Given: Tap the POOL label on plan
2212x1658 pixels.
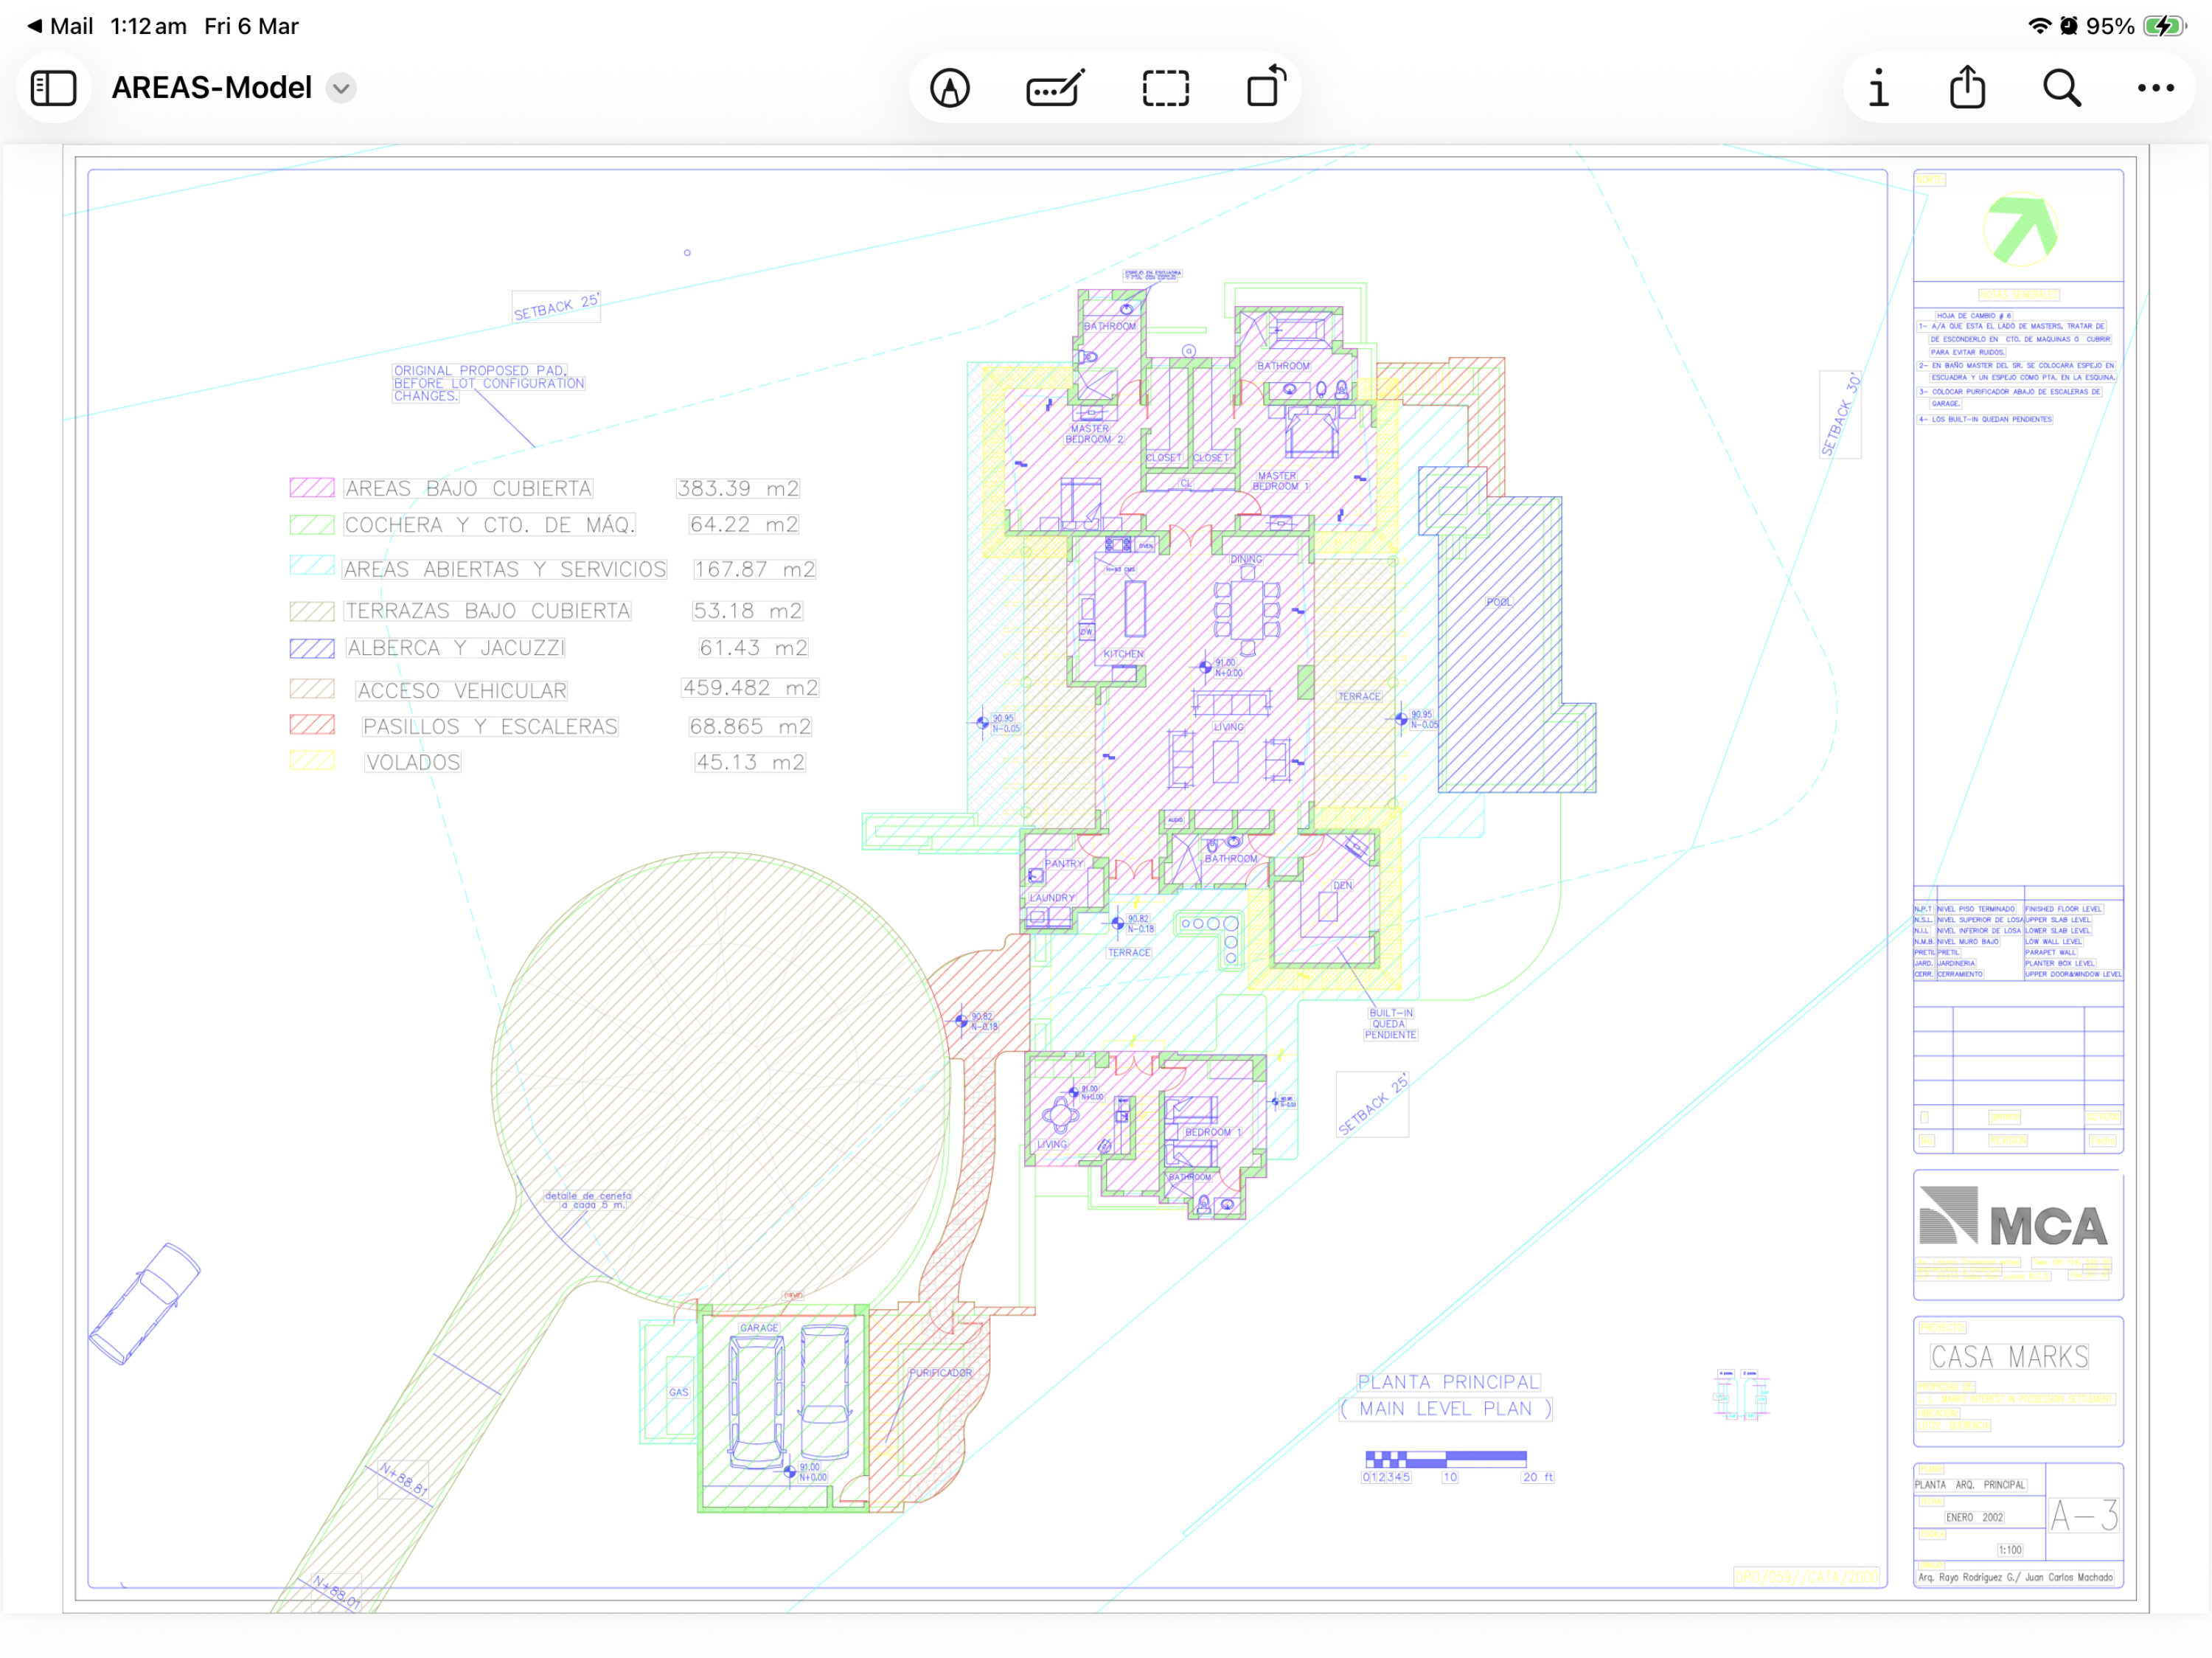Looking at the screenshot, I should [1498, 602].
